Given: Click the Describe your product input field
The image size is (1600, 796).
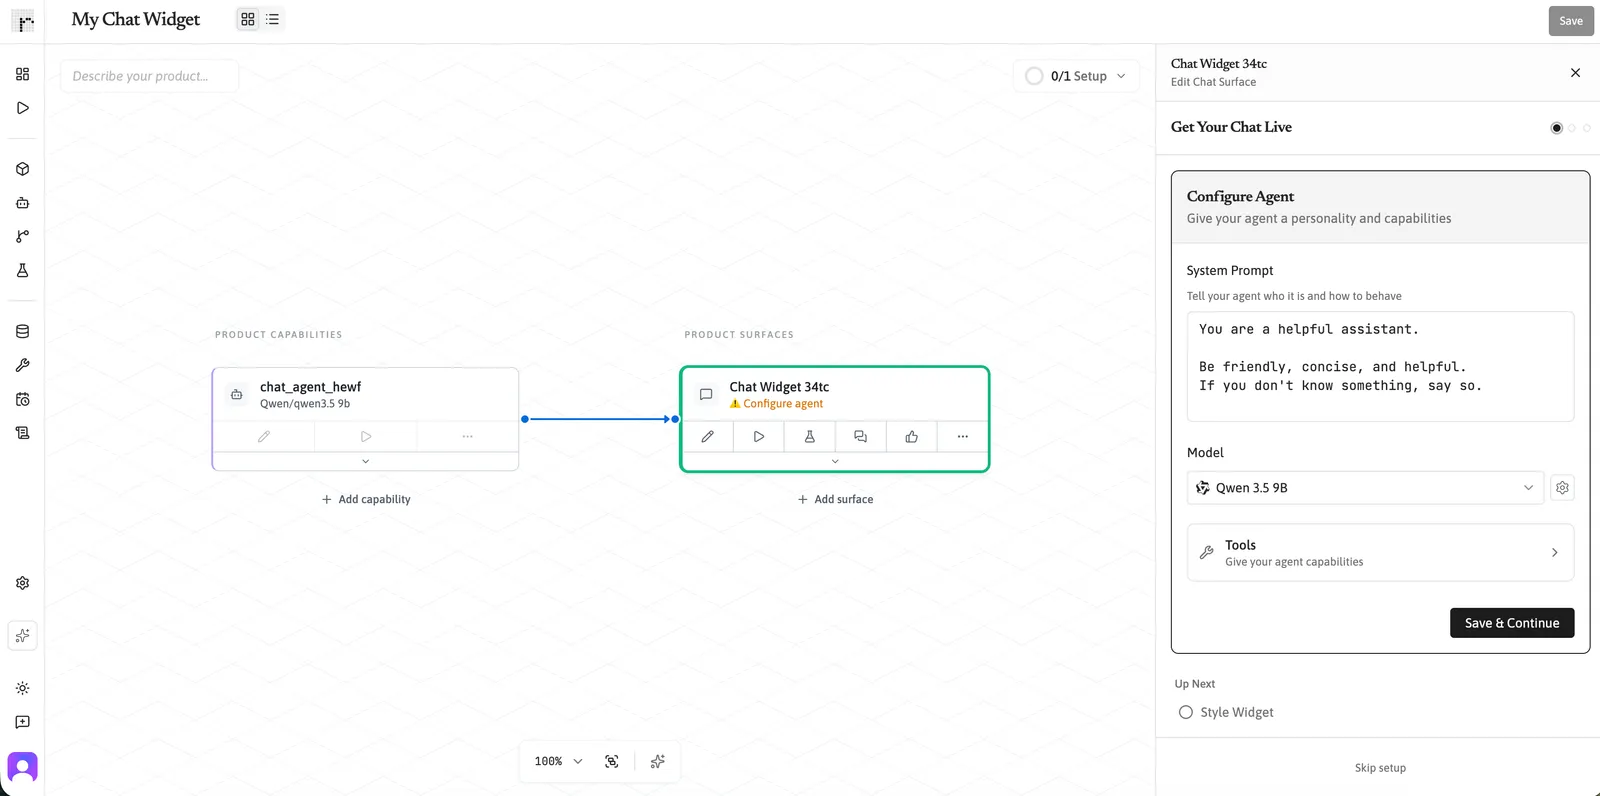Looking at the screenshot, I should (149, 76).
